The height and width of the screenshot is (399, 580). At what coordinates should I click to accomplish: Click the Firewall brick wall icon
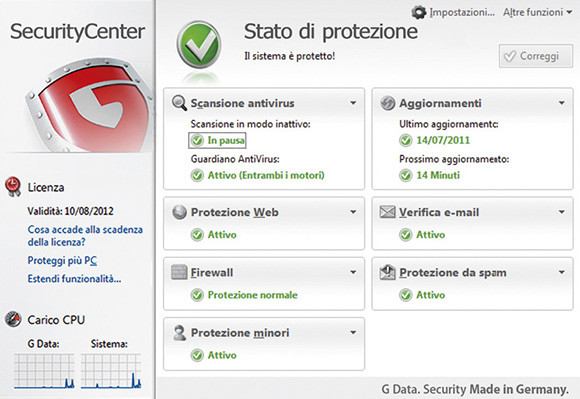click(179, 273)
